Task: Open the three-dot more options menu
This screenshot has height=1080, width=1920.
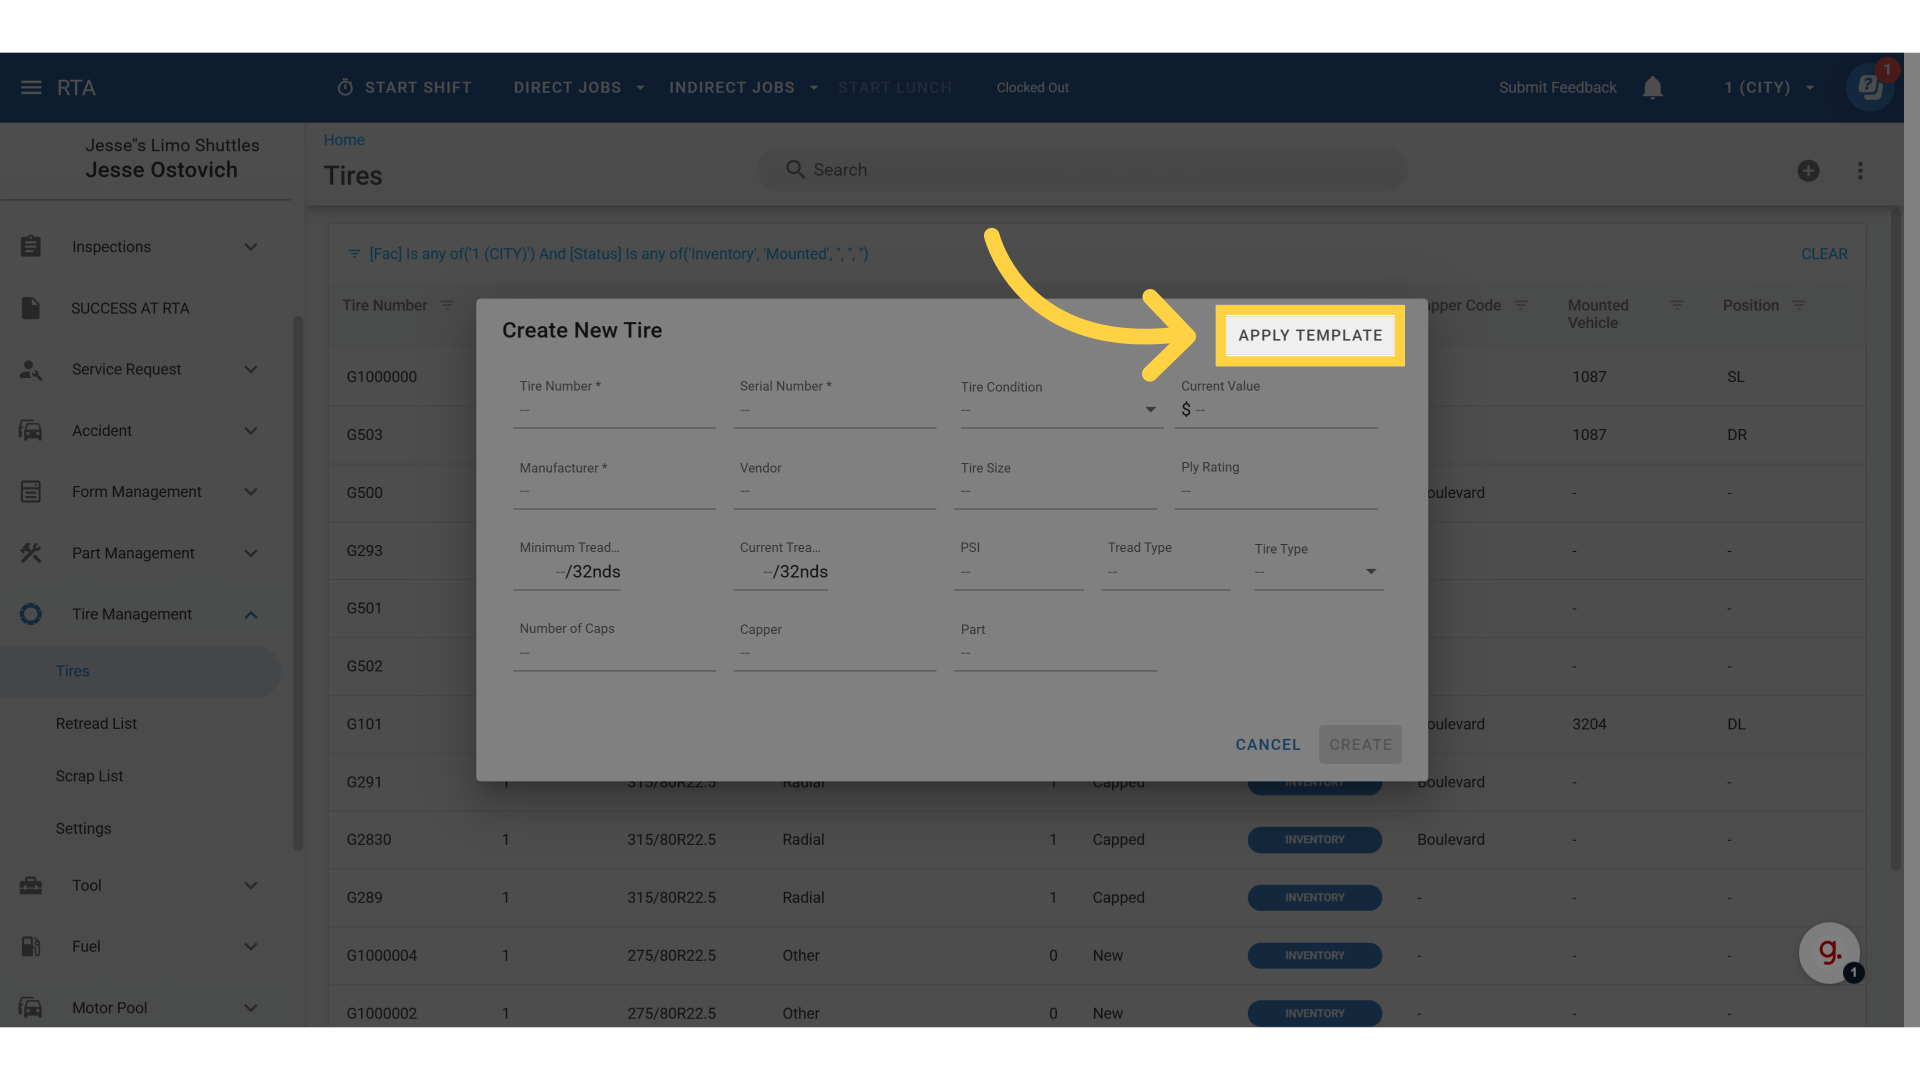Action: 1860,171
